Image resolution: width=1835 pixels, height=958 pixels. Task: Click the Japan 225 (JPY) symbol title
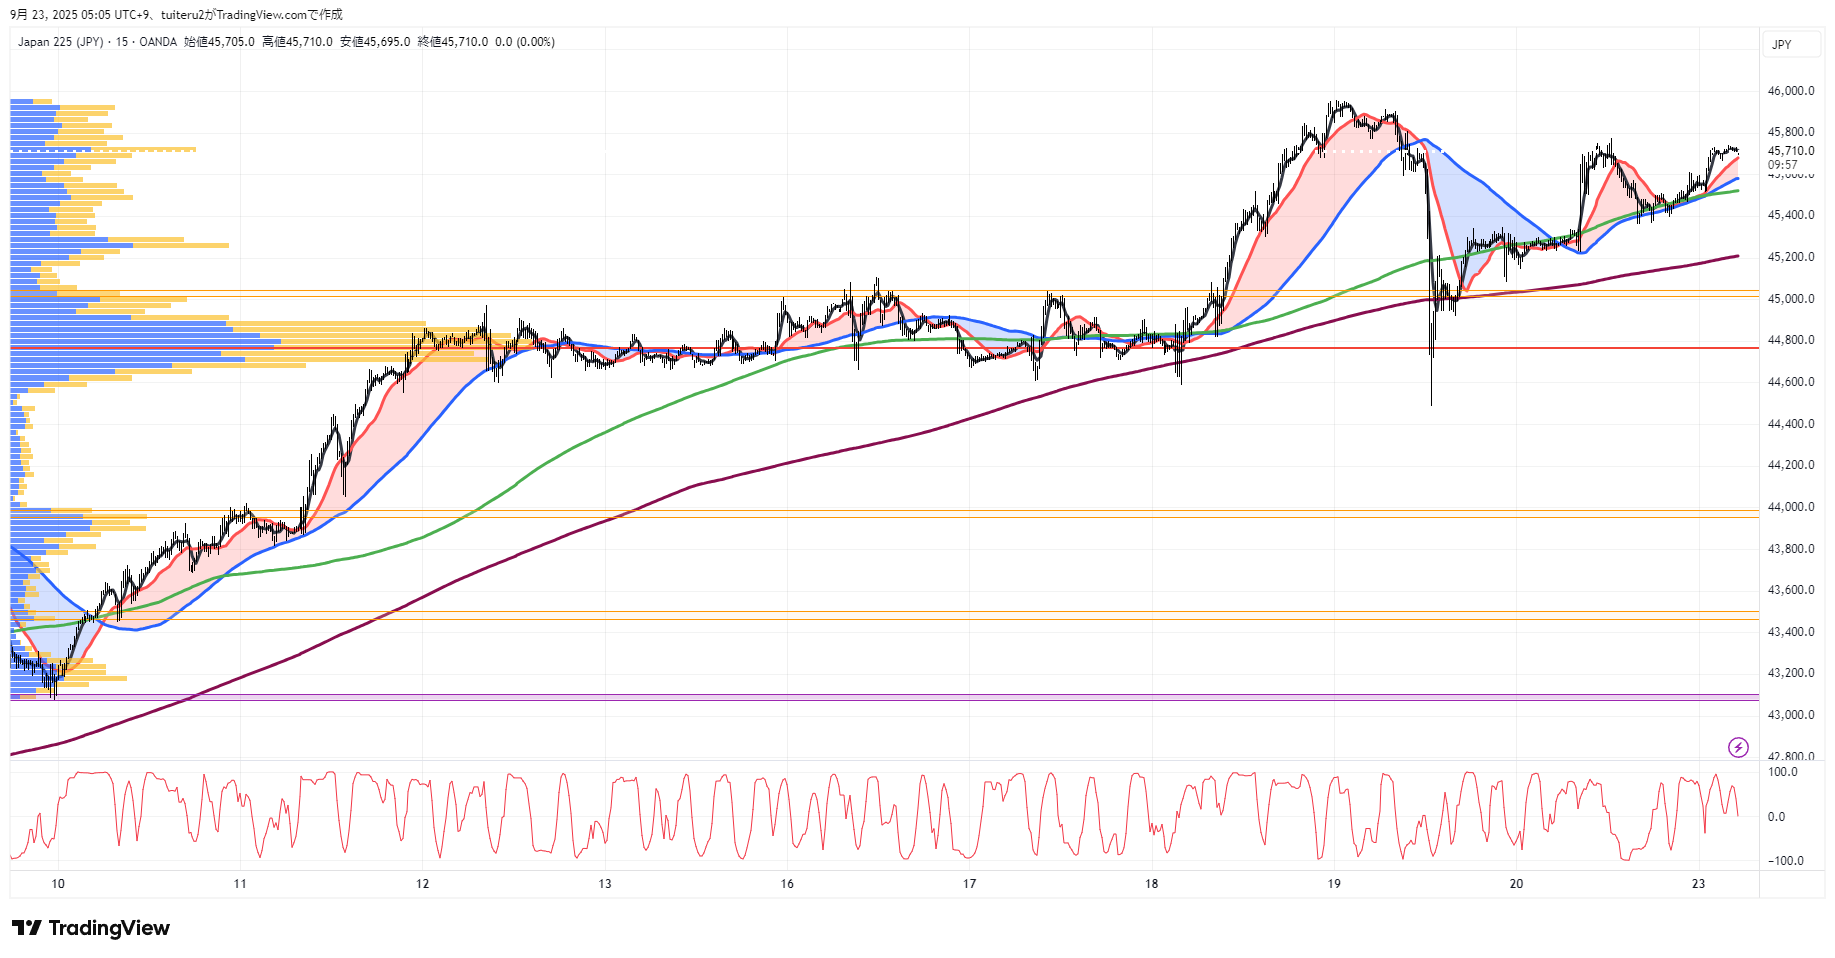point(60,42)
